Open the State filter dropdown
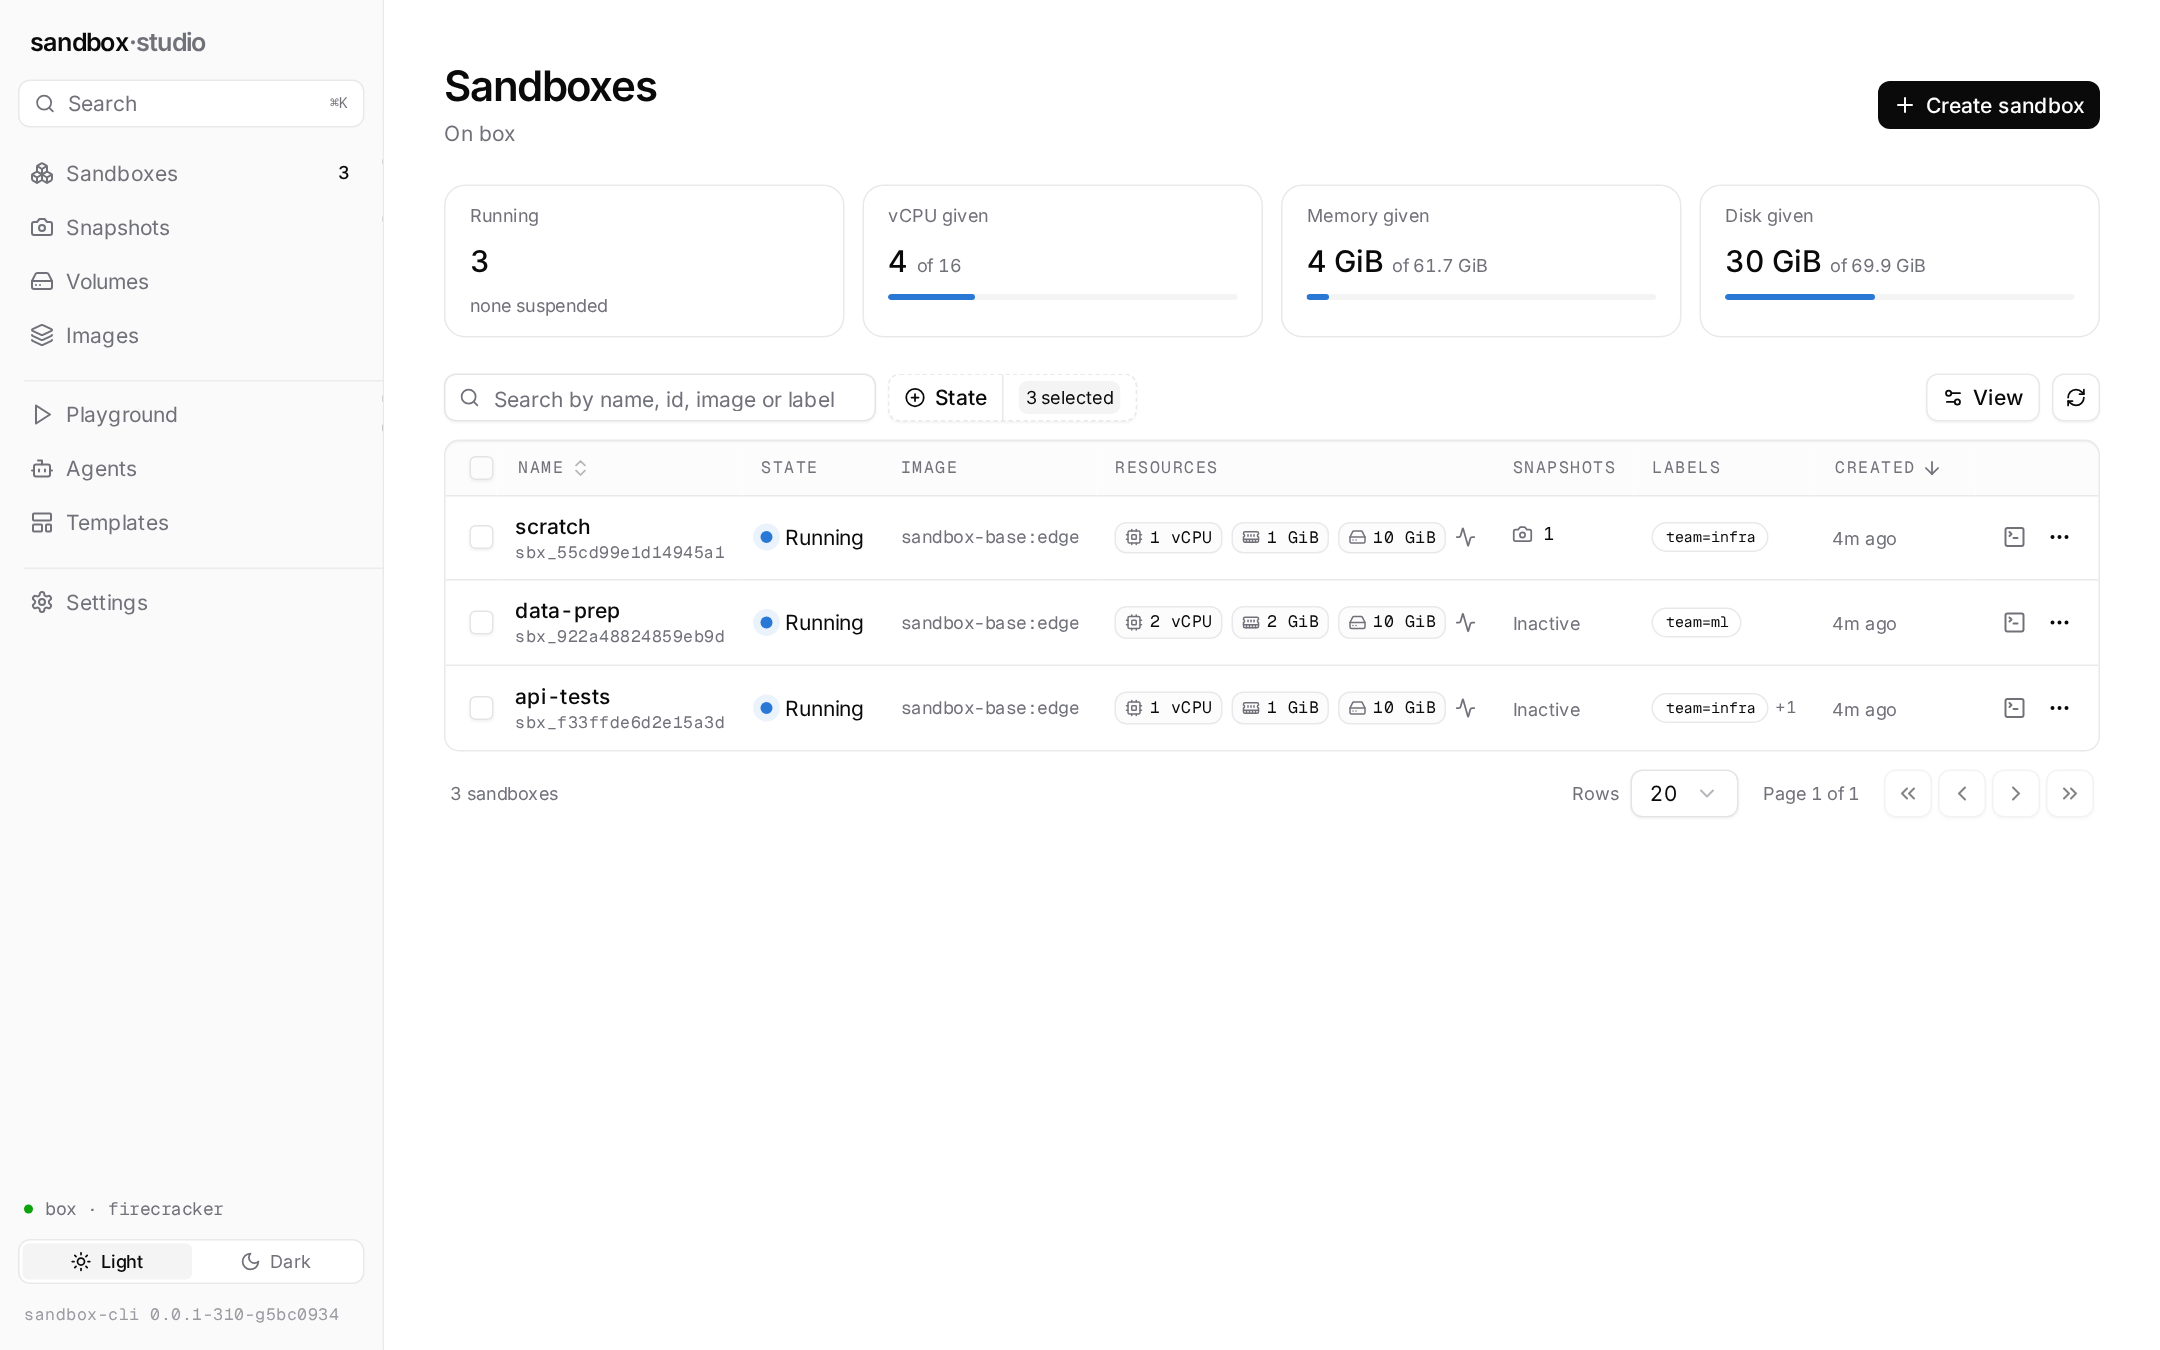 946,398
